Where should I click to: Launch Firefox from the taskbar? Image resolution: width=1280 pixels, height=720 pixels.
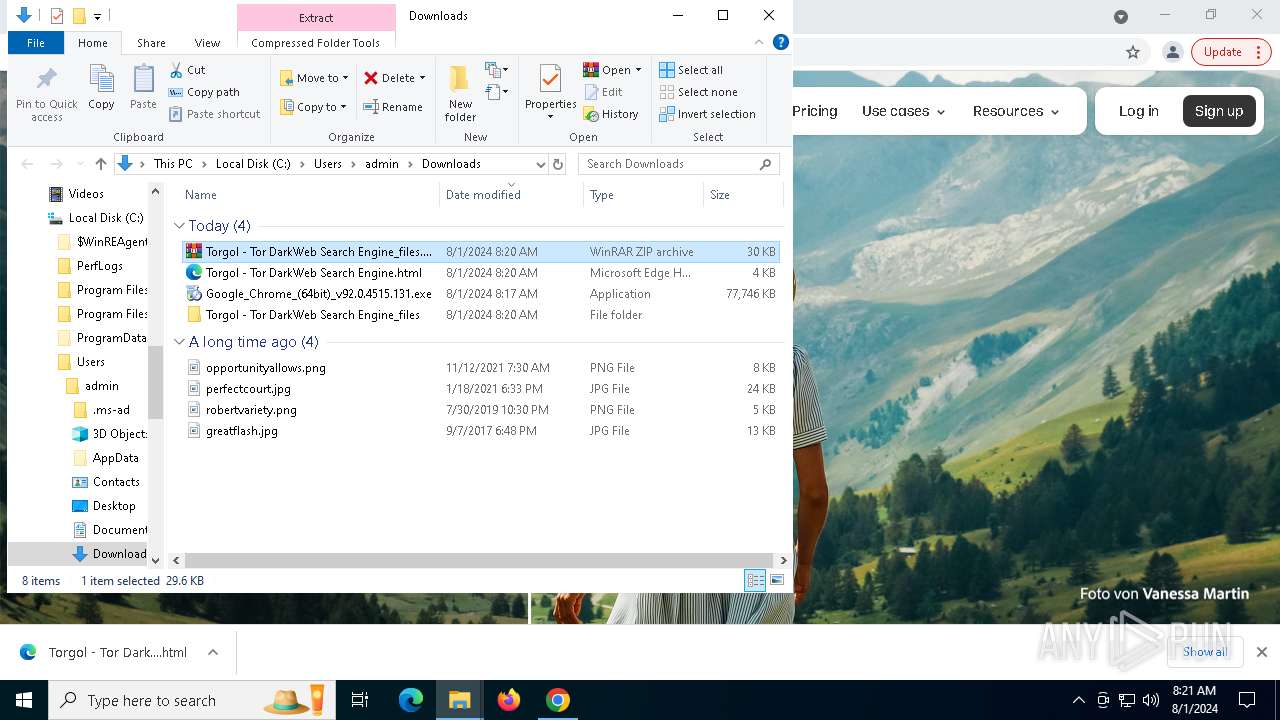(509, 700)
